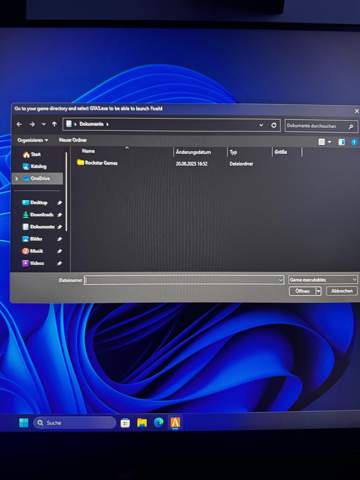The width and height of the screenshot is (360, 480).
Task: Select Desktop in the navigation pane
Action: click(x=39, y=203)
